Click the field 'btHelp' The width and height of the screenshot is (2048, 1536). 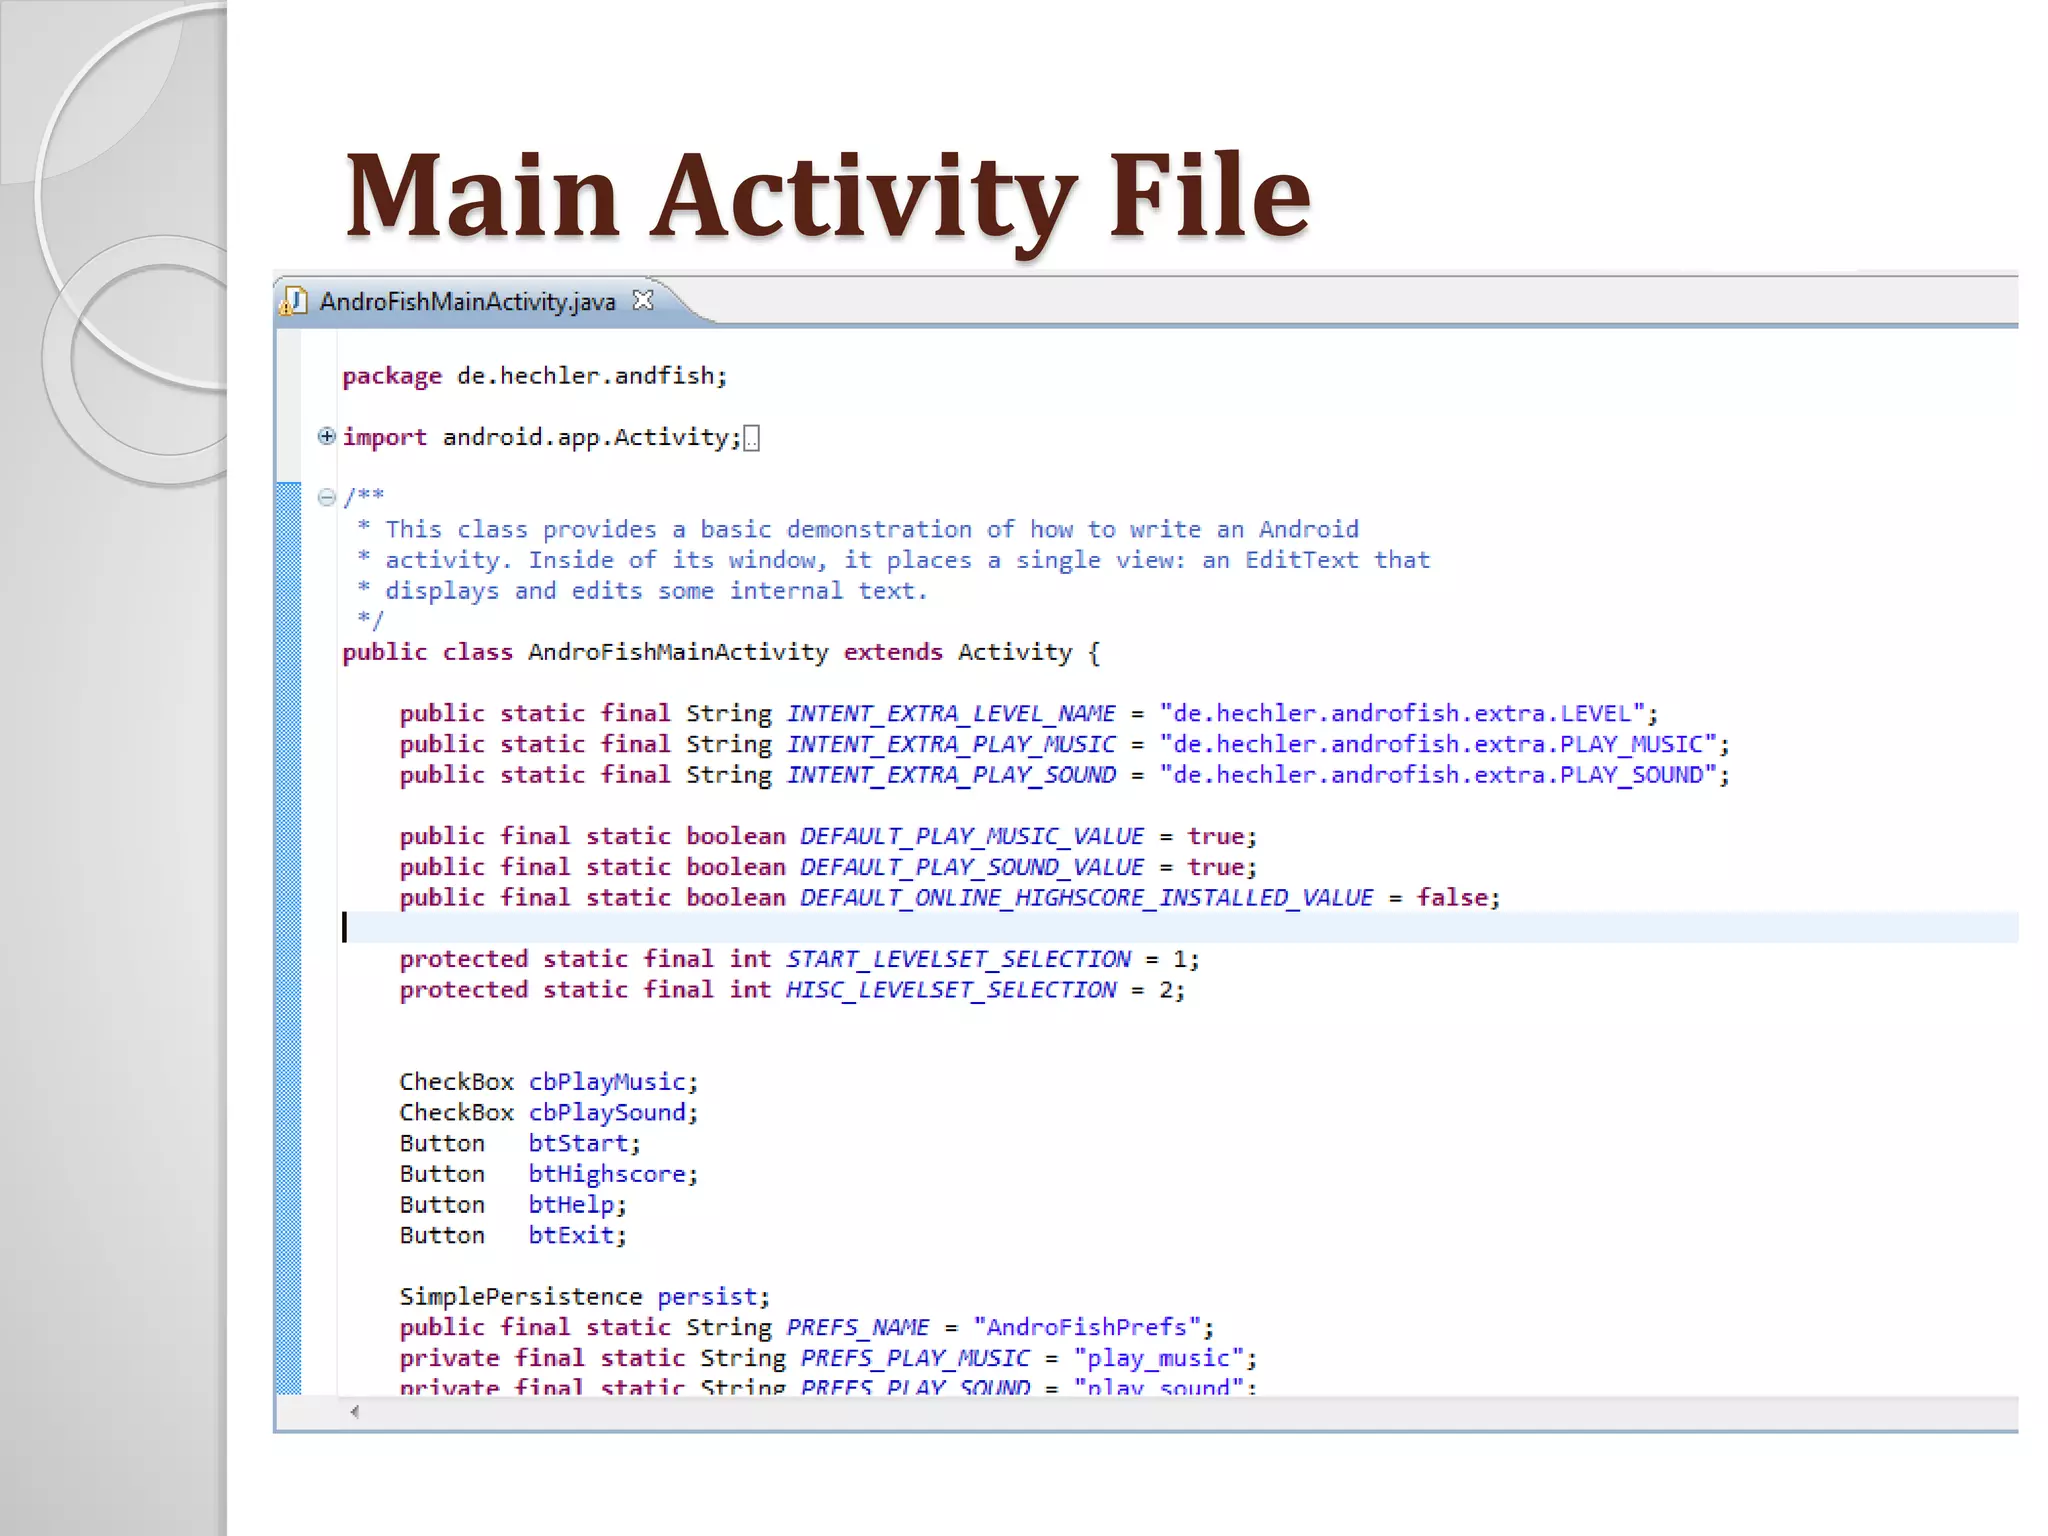point(571,1205)
